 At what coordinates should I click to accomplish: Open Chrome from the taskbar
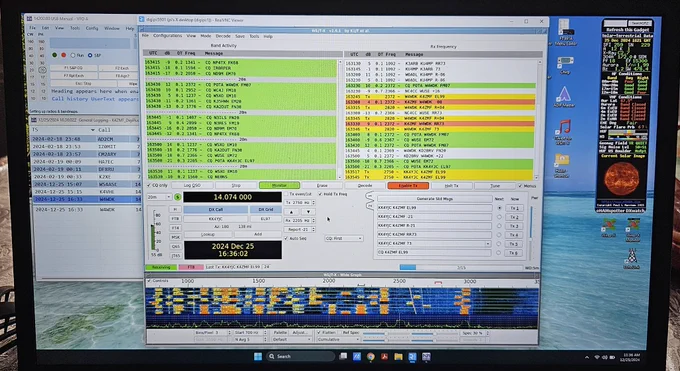370,357
